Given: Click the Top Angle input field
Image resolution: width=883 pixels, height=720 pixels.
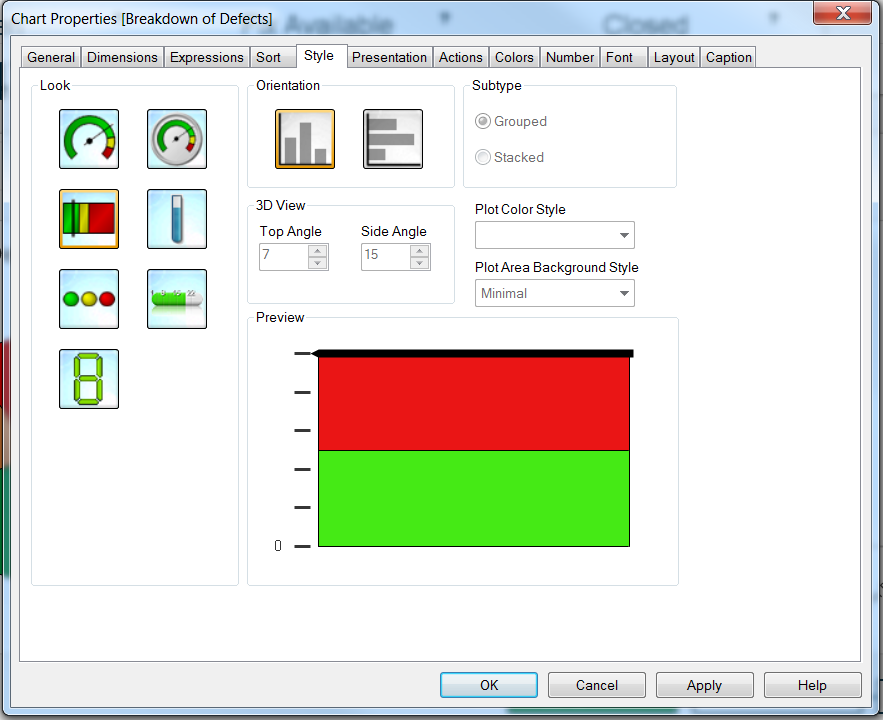Looking at the screenshot, I should 284,257.
